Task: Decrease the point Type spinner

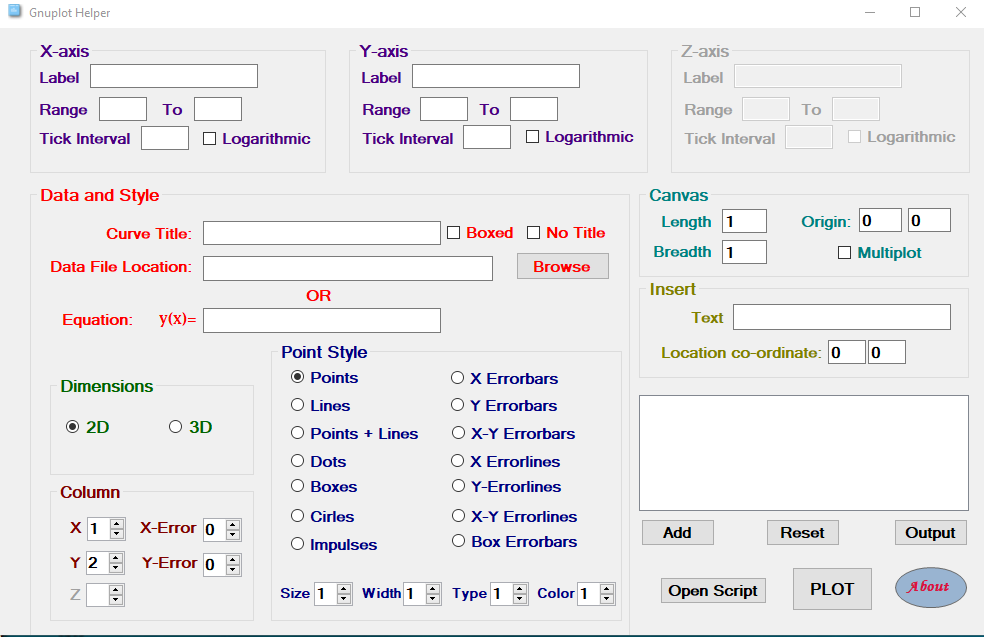Action: (x=521, y=599)
